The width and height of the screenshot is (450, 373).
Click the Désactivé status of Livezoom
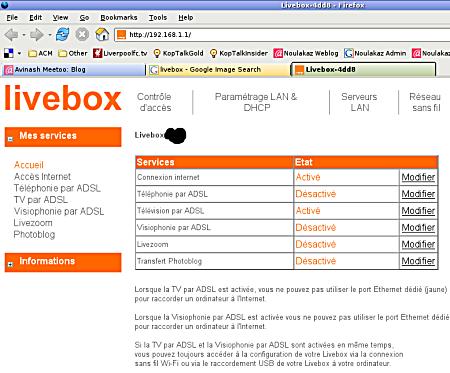316,244
